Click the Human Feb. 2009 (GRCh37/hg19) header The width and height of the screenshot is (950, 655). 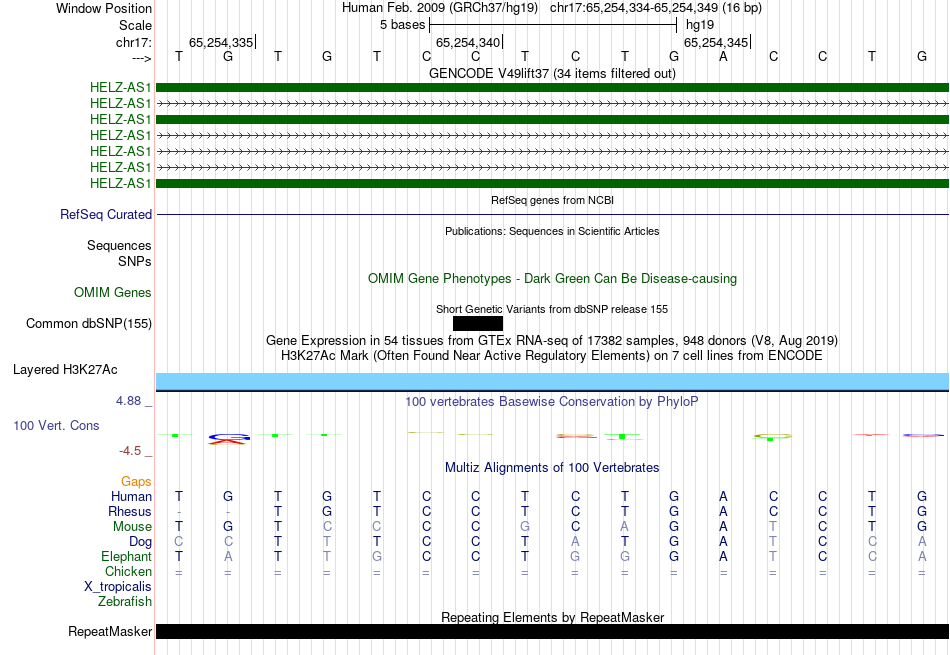coord(440,8)
